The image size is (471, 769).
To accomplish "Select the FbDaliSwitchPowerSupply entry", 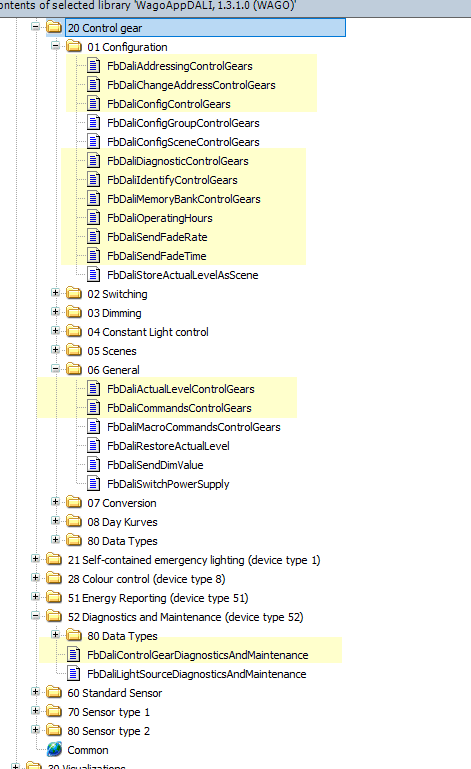I will click(x=168, y=484).
